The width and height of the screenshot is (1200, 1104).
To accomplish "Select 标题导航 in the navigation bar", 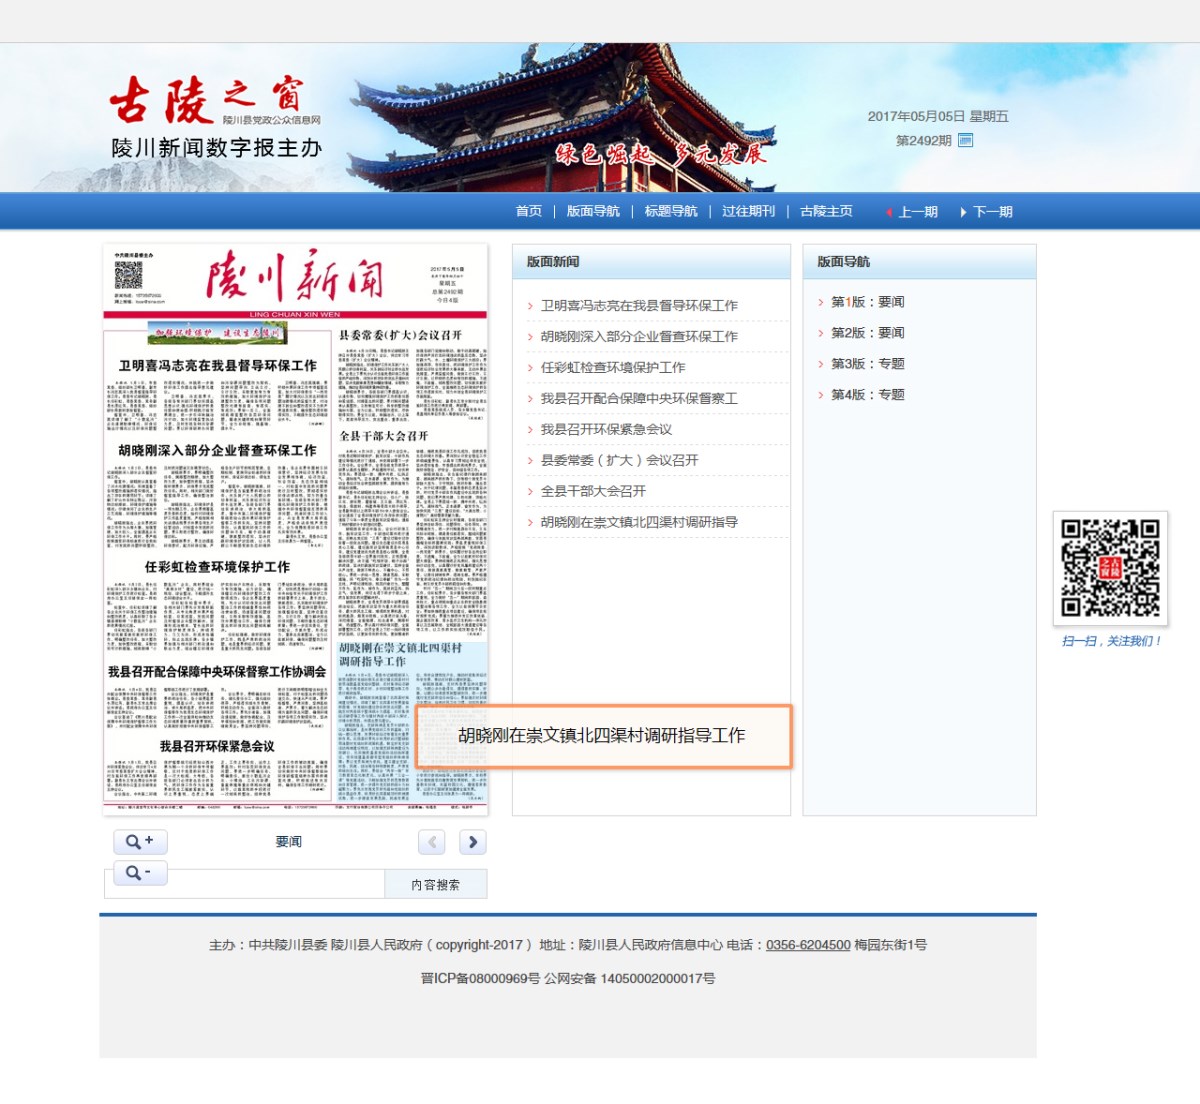I will (671, 211).
